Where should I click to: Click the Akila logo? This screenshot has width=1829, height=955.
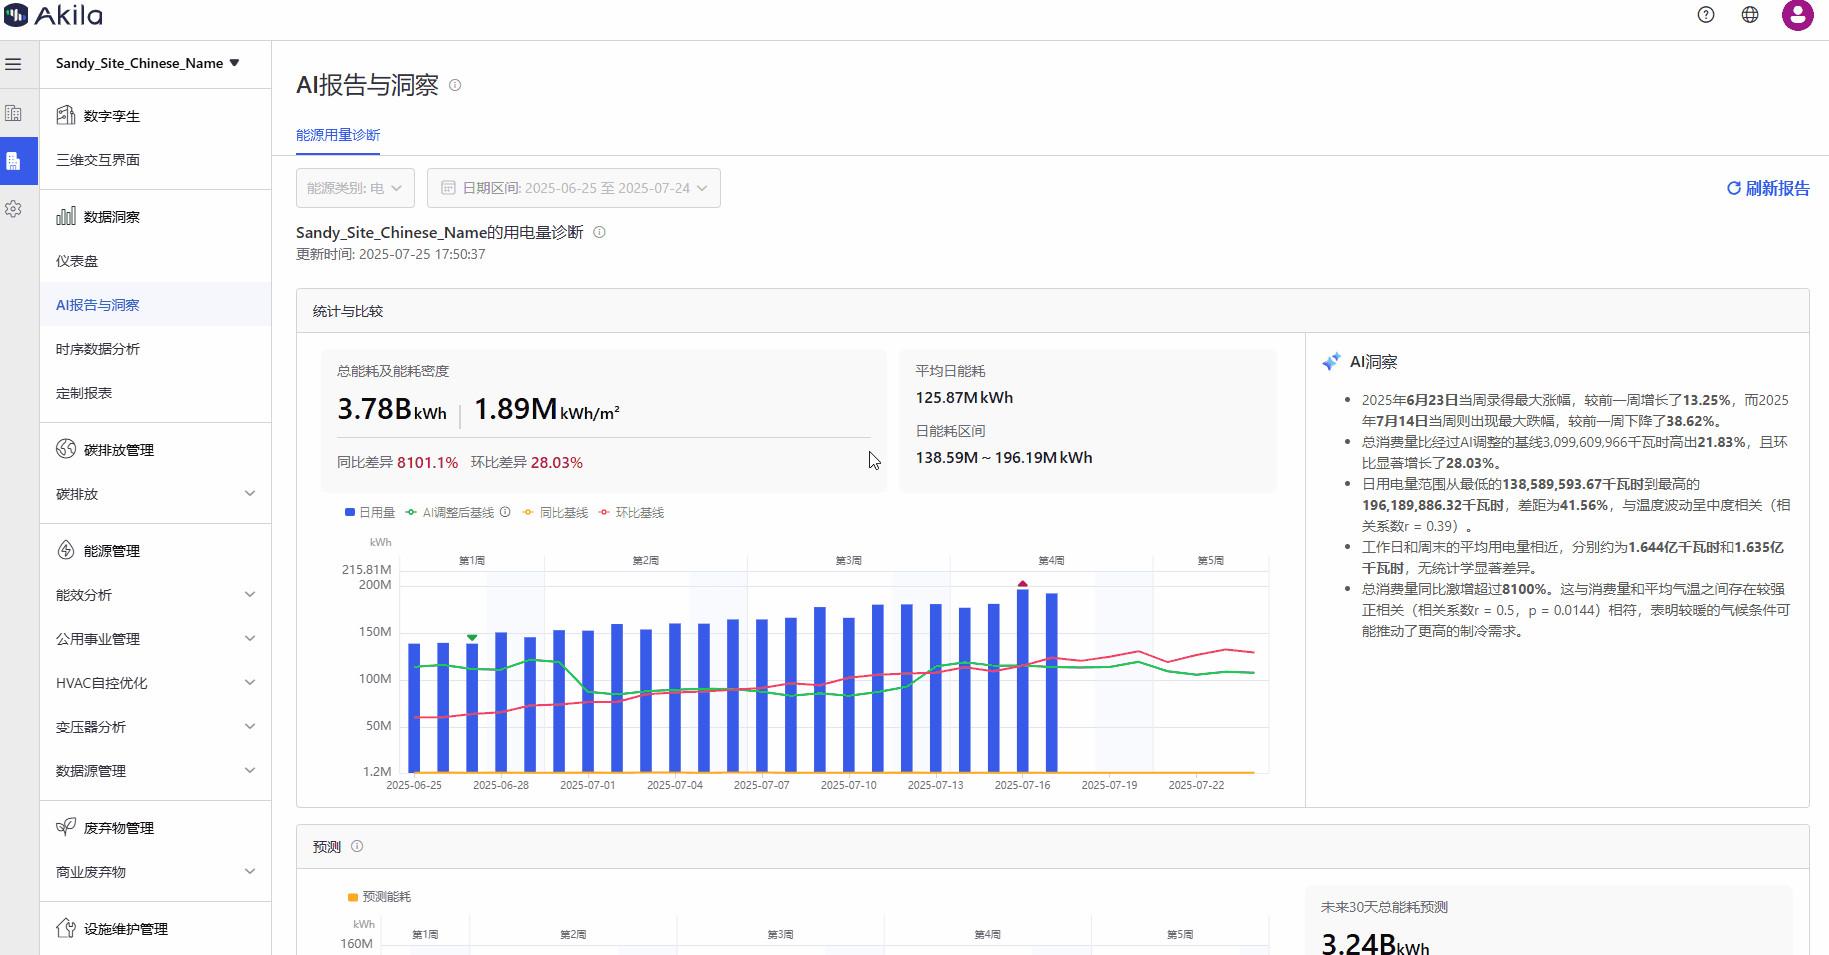[x=53, y=15]
